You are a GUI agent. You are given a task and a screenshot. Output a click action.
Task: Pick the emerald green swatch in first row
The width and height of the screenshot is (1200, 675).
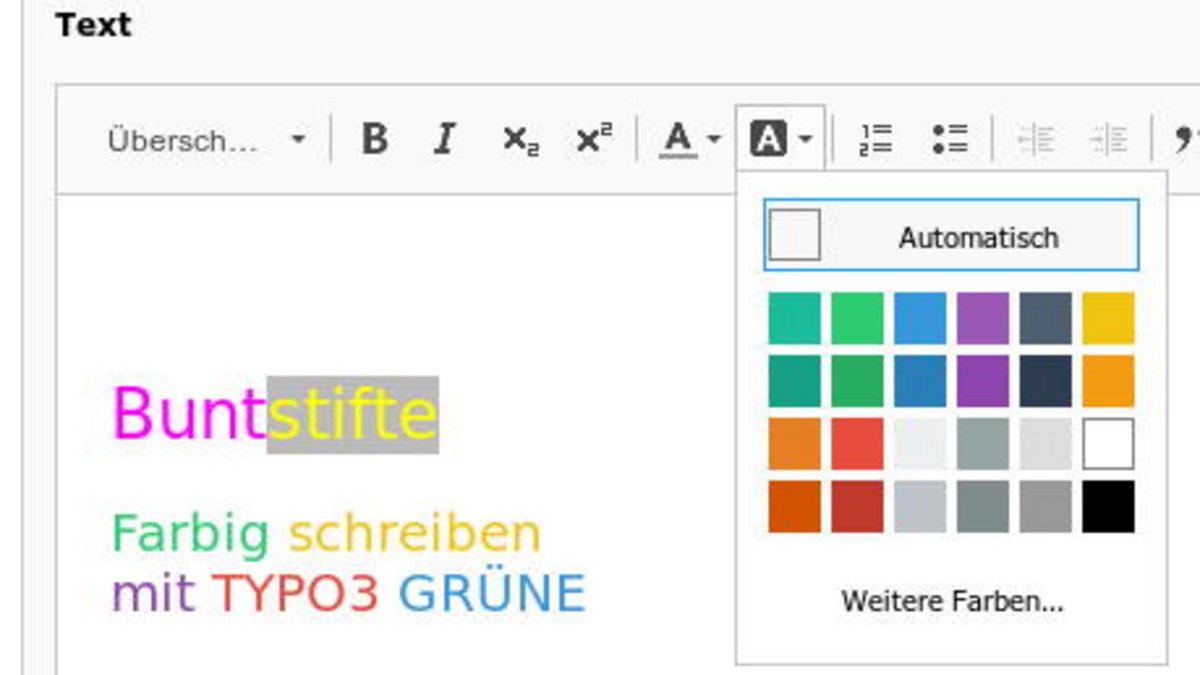(x=857, y=318)
